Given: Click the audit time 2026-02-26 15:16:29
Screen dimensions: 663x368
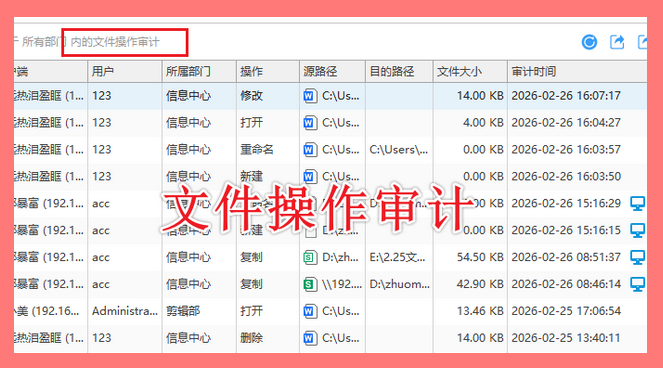Looking at the screenshot, I should coord(566,203).
